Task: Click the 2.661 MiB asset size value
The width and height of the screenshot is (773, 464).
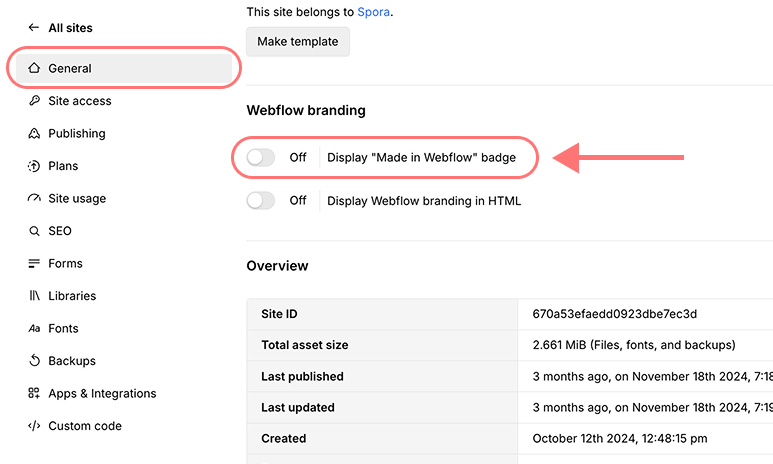Action: pos(633,345)
